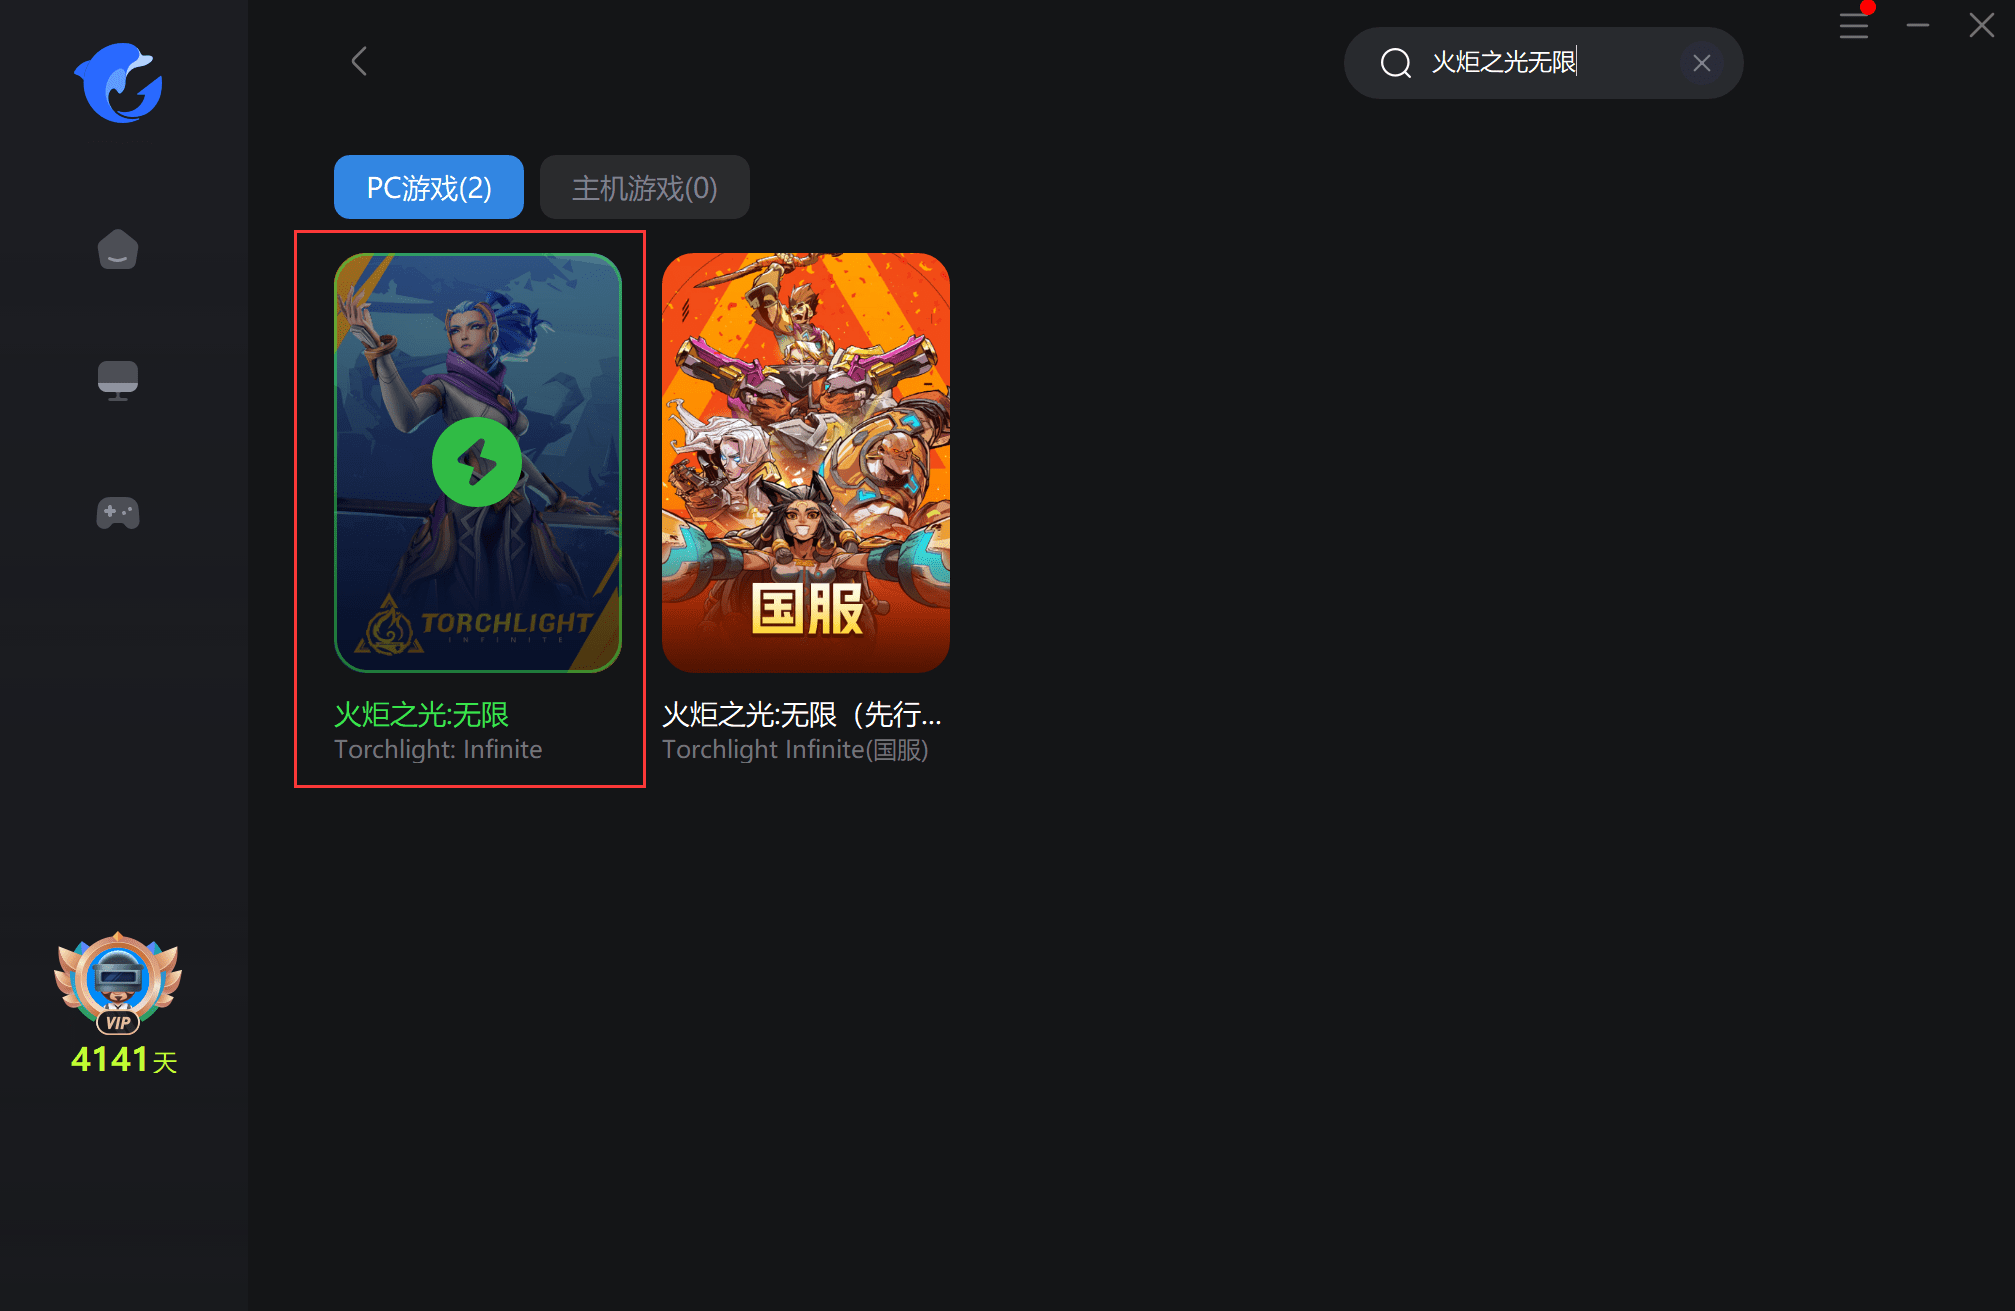2015x1311 pixels.
Task: Open the gamepad/controller panel icon
Action: pyautogui.click(x=117, y=512)
